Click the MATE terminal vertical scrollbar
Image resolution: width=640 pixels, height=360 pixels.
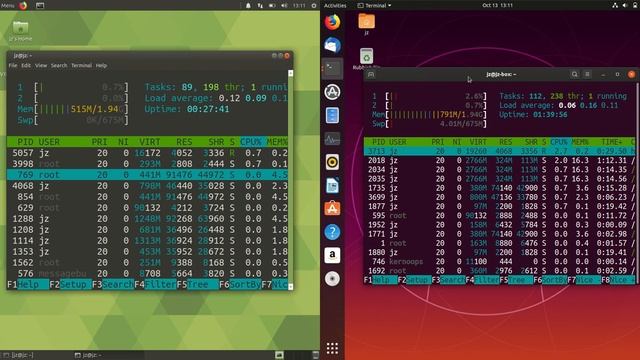point(291,180)
